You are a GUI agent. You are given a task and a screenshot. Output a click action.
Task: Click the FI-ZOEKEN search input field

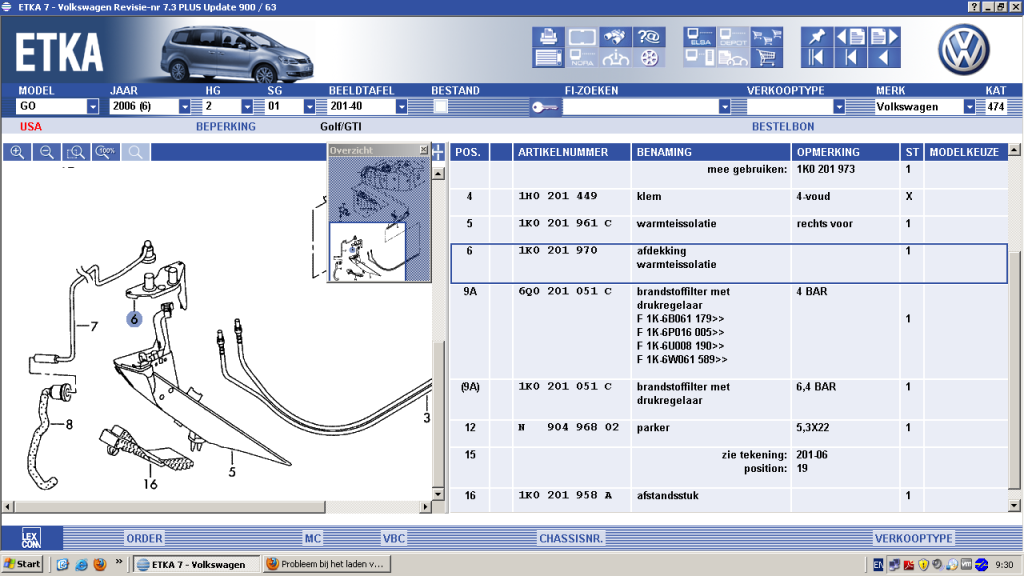(640, 106)
